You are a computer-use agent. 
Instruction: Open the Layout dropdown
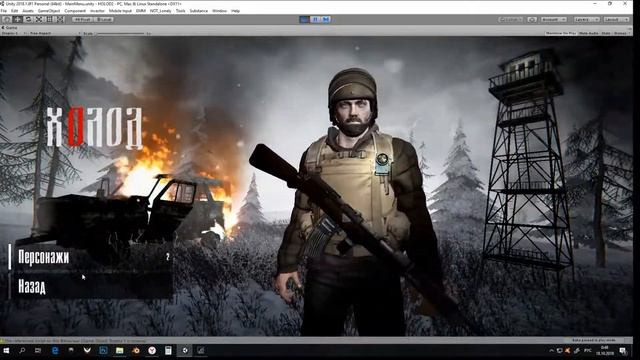coord(616,19)
